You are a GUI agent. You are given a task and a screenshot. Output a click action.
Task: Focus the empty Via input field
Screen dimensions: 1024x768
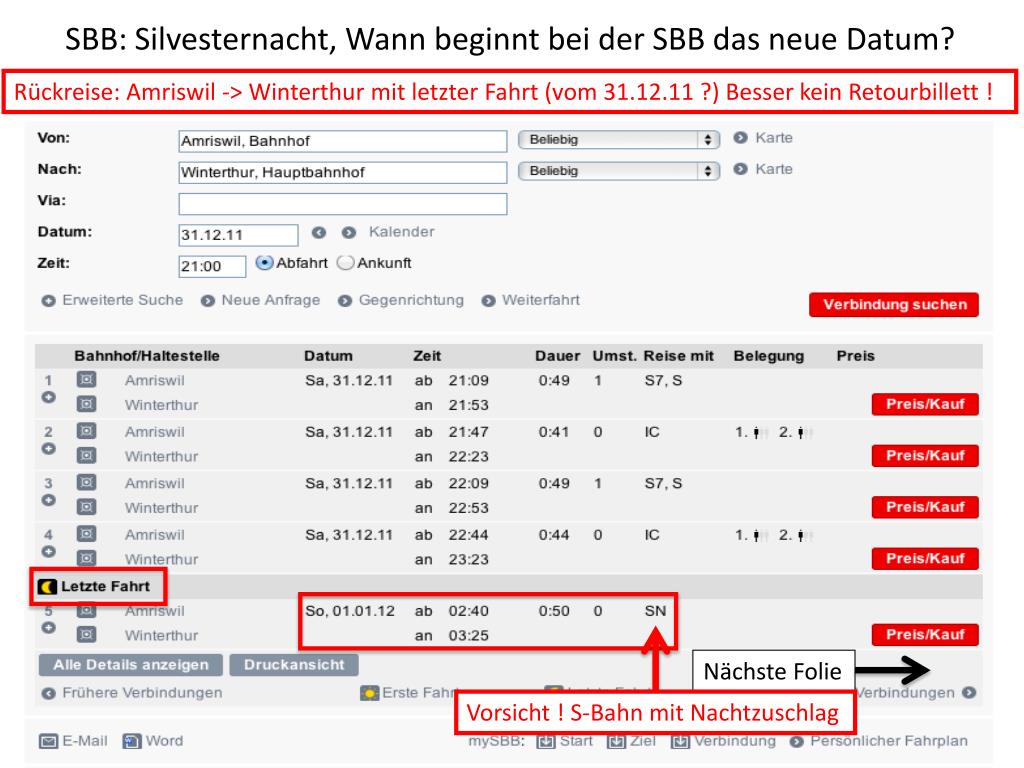point(342,204)
